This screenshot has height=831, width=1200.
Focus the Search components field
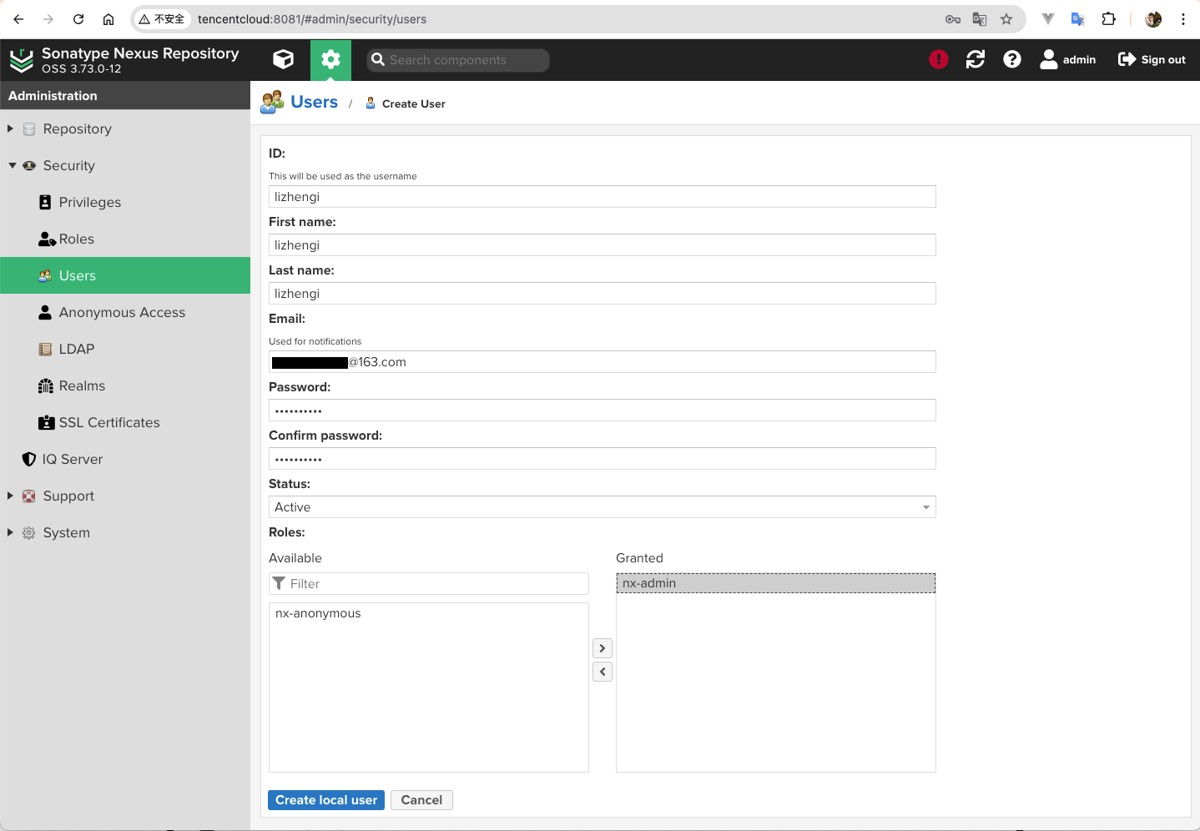[458, 60]
